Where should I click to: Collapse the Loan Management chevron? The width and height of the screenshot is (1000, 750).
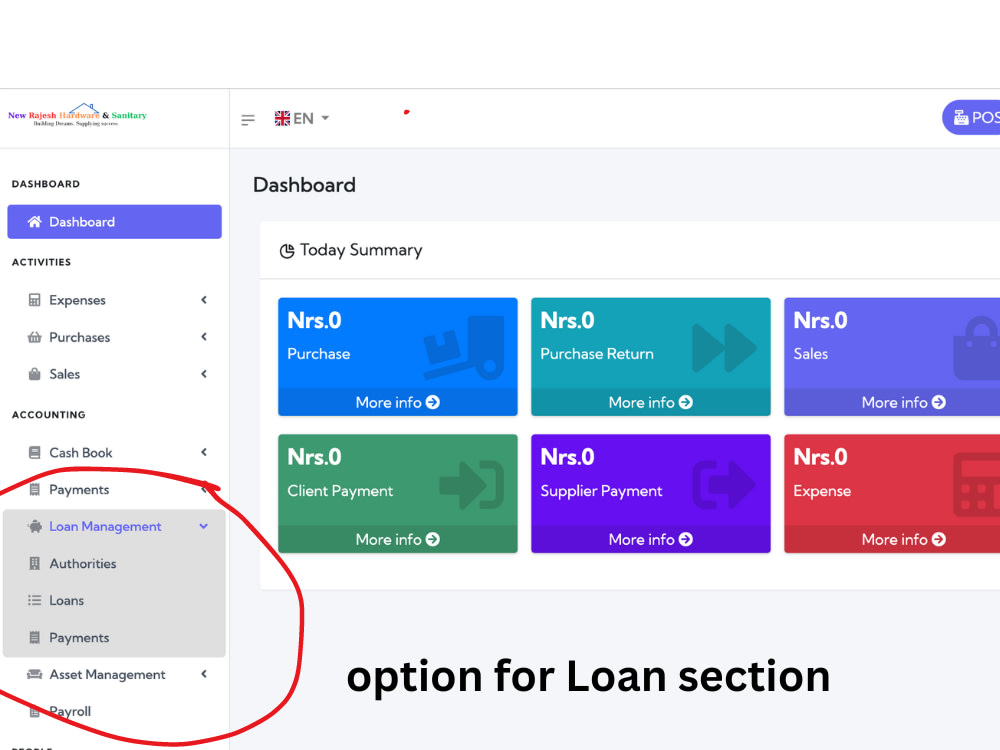(x=204, y=526)
